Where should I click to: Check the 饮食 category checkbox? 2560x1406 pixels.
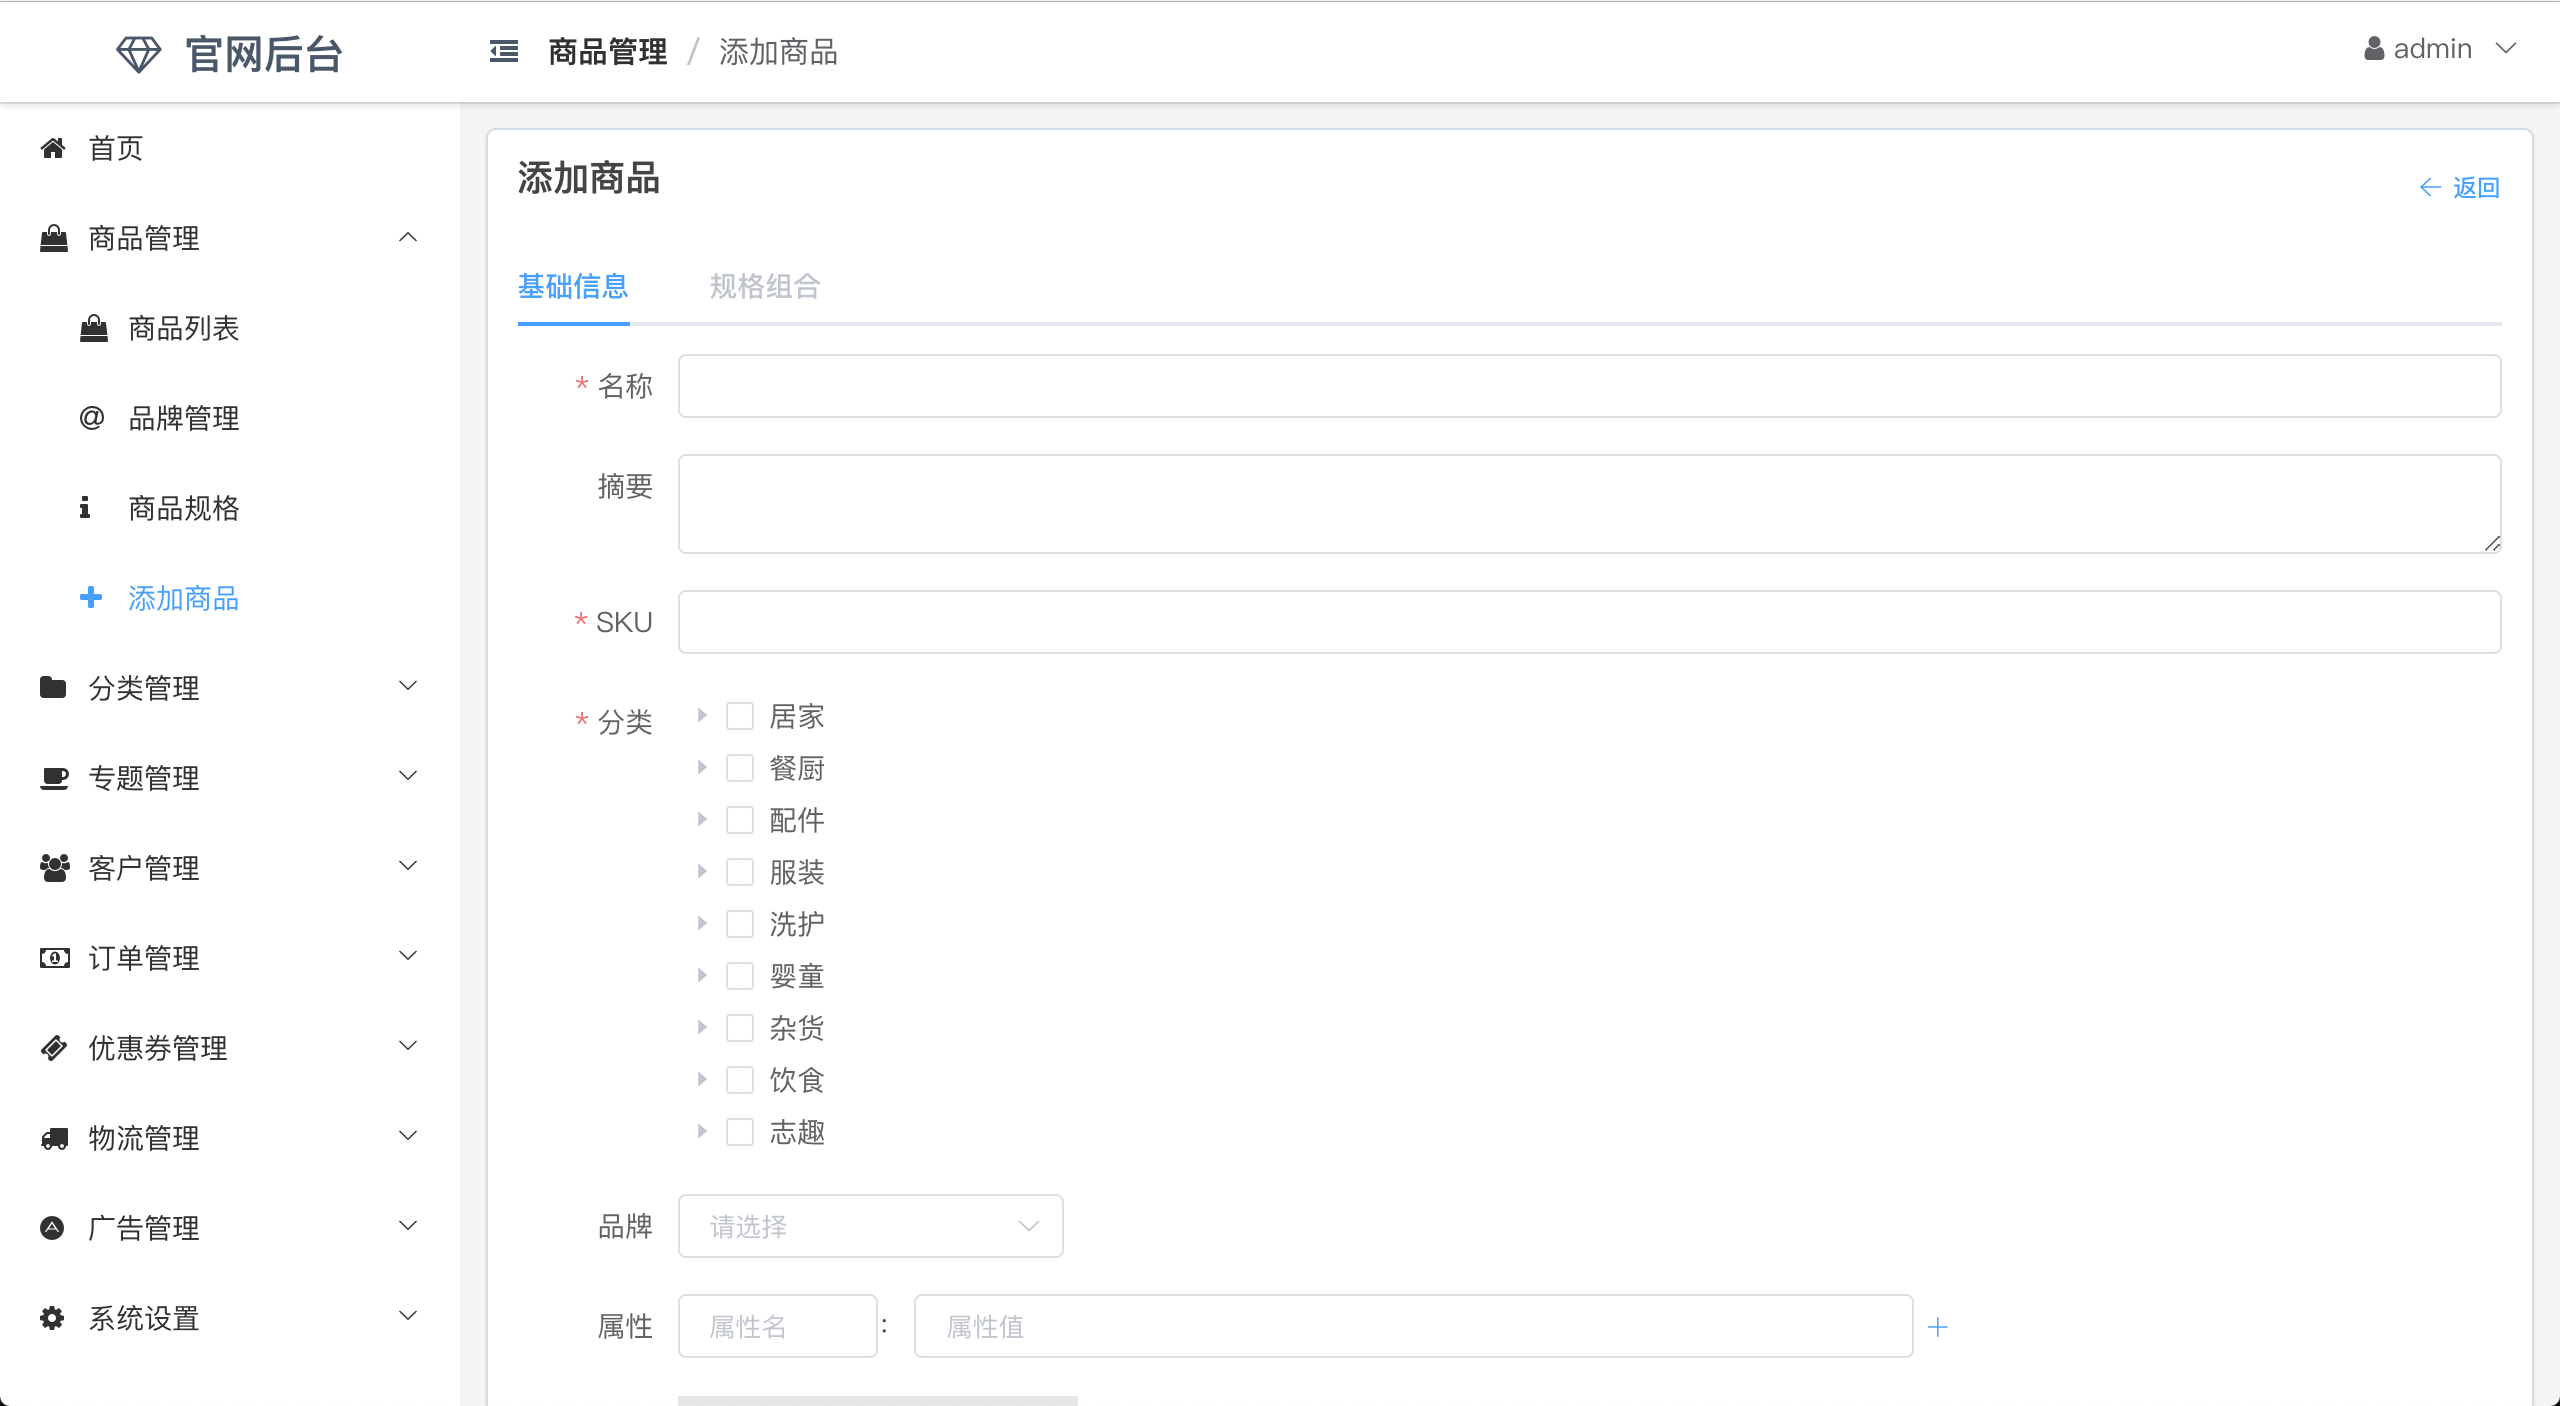(740, 1080)
